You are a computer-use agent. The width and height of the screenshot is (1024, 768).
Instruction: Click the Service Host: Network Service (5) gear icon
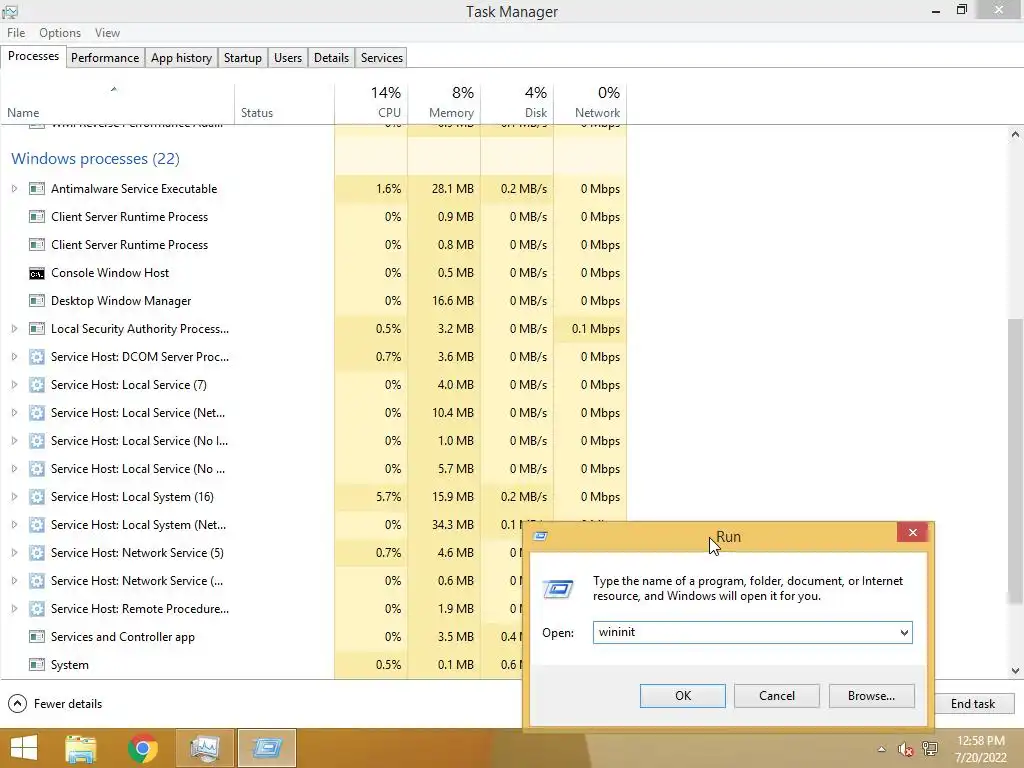[37, 553]
